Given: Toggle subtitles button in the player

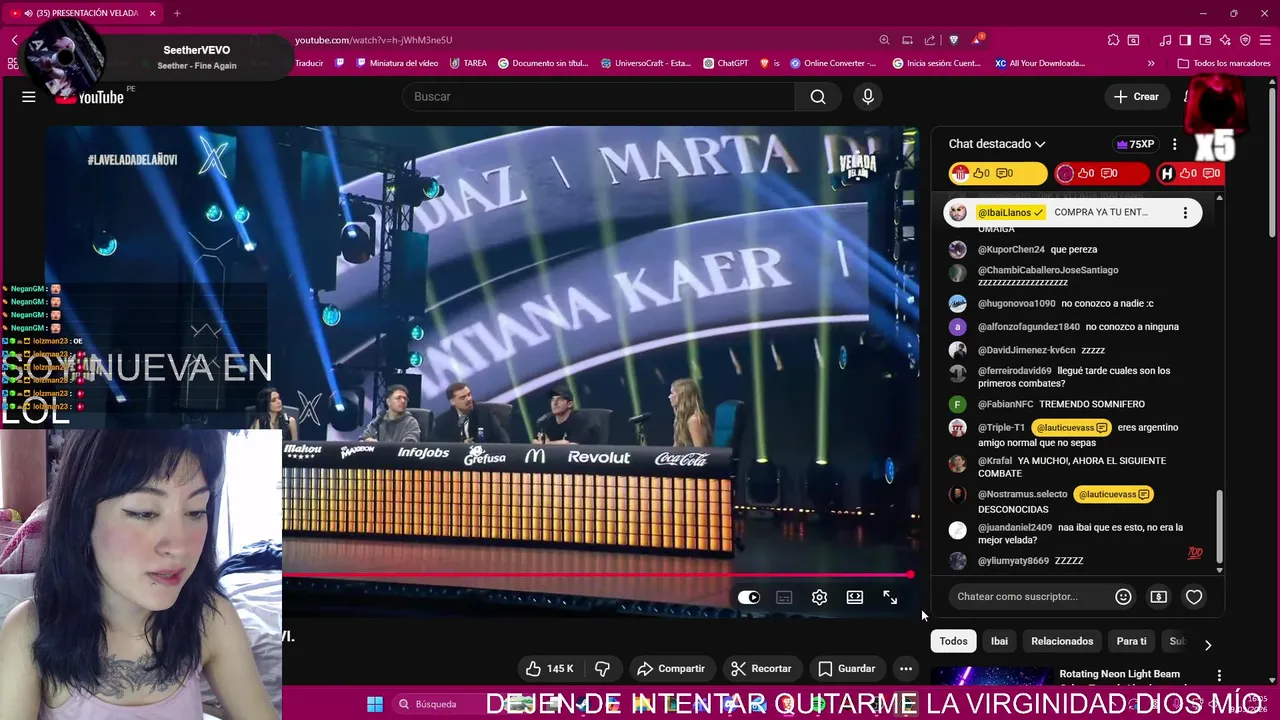Looking at the screenshot, I should [784, 597].
